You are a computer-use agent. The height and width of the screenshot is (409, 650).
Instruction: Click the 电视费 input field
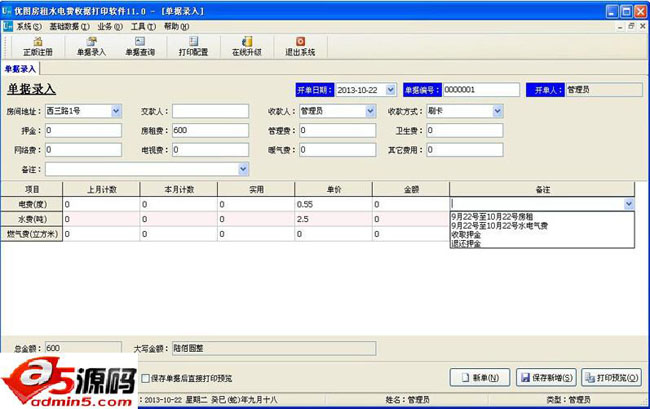click(x=211, y=150)
